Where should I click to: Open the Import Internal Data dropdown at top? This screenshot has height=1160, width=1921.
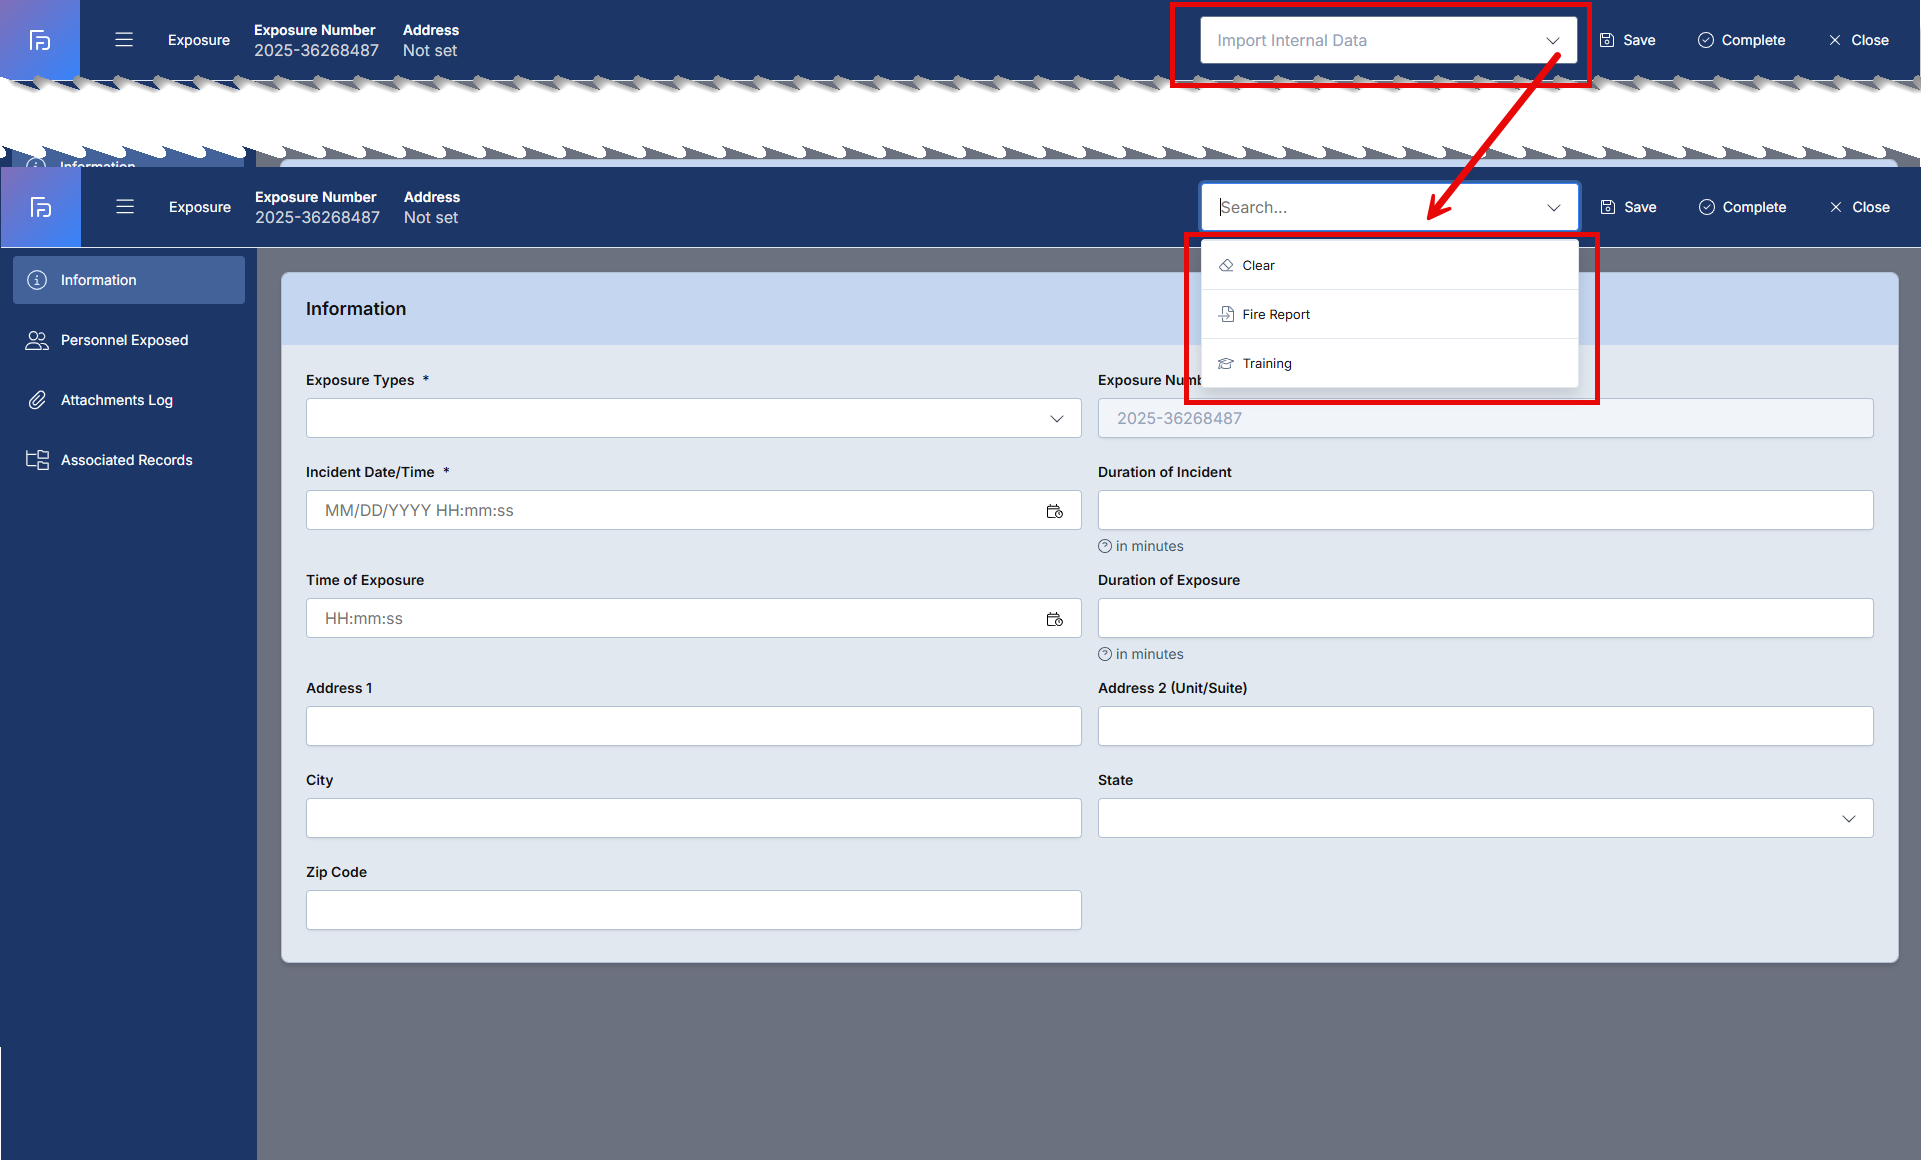1388,41
